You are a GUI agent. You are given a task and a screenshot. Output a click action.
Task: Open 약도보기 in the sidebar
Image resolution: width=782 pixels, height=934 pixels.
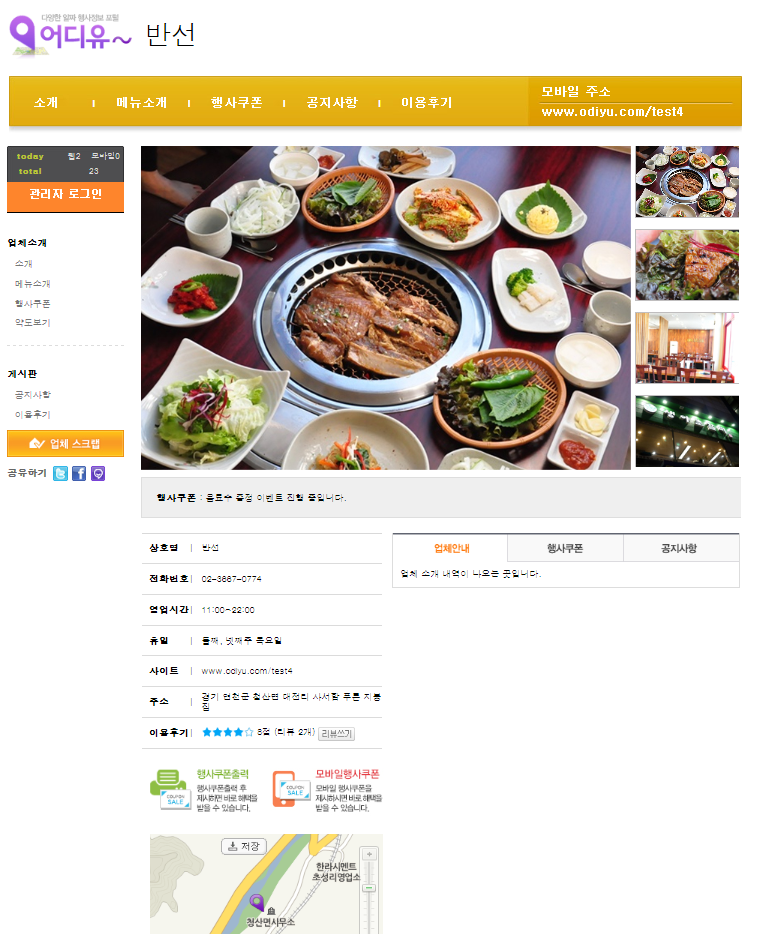coord(33,323)
